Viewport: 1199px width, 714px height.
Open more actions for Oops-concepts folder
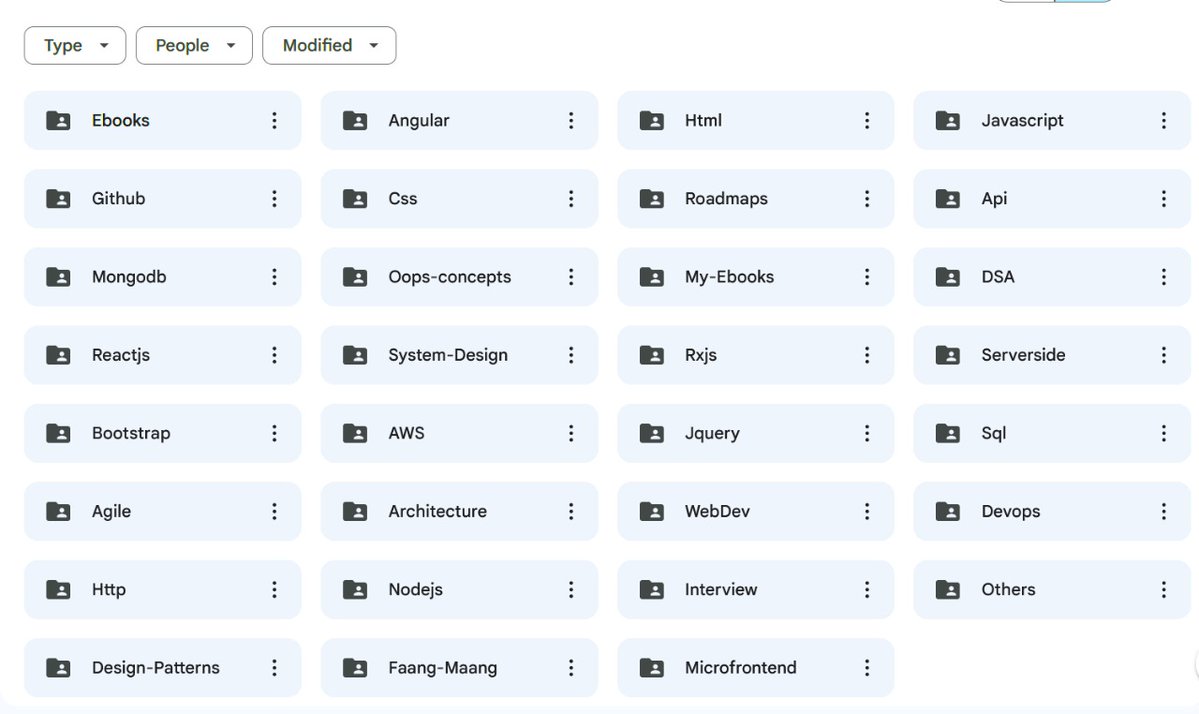(570, 277)
